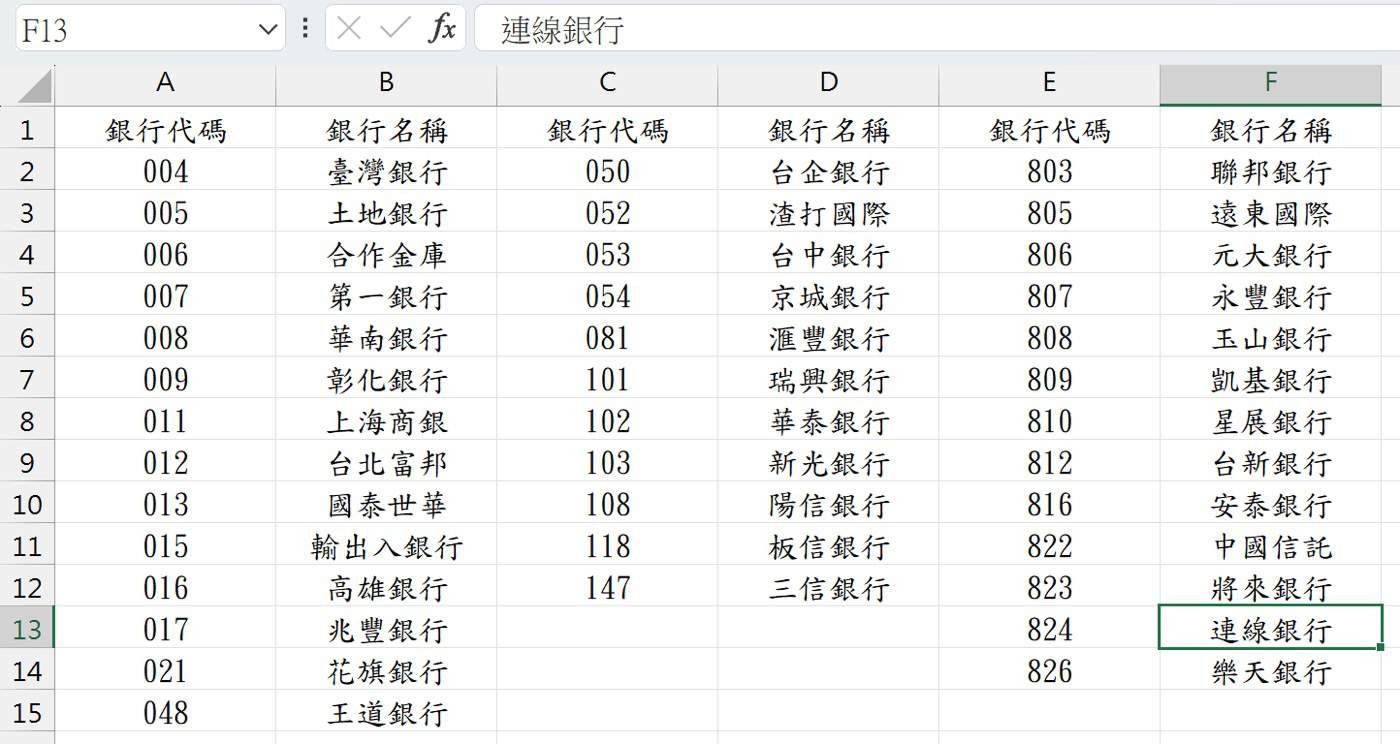Click cell with 王道銀行
The width and height of the screenshot is (1400, 744).
point(386,713)
